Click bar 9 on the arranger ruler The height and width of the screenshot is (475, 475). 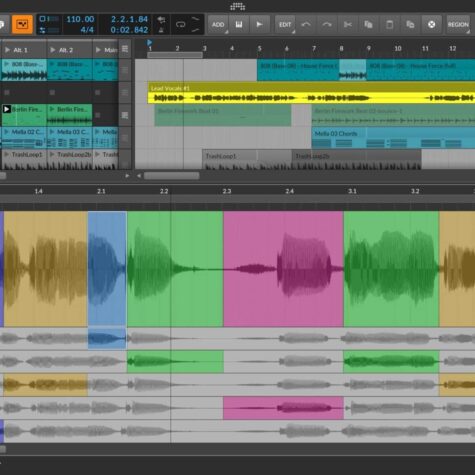tap(369, 49)
